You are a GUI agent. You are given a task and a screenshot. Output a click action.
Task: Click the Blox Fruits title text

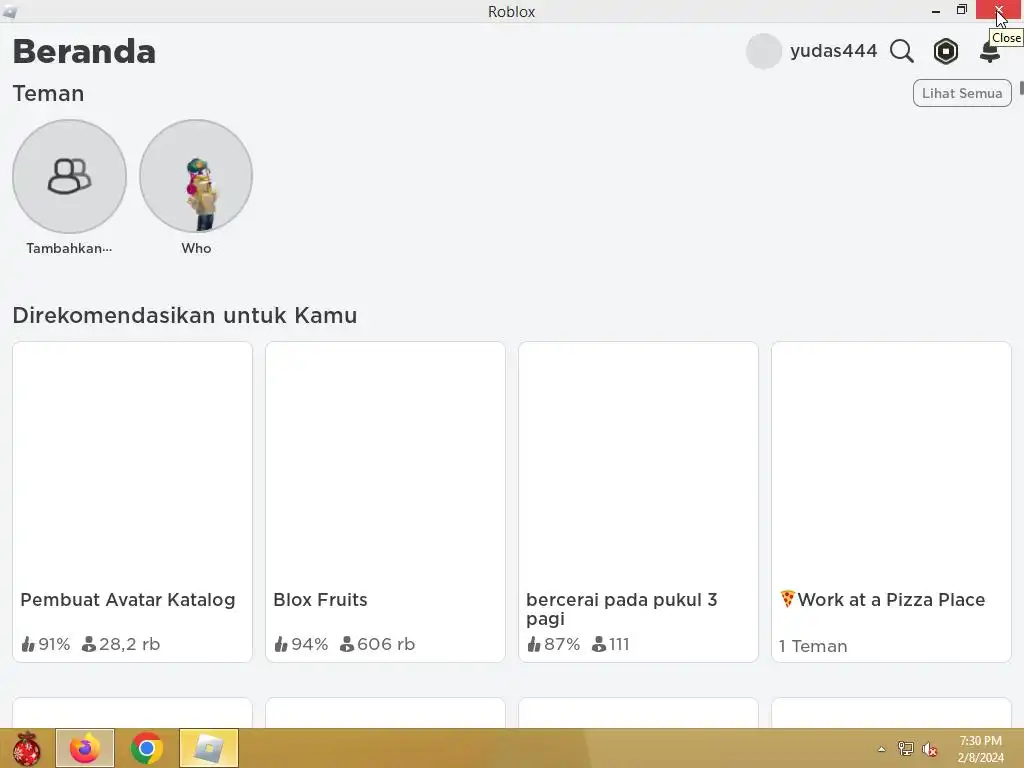(320, 600)
